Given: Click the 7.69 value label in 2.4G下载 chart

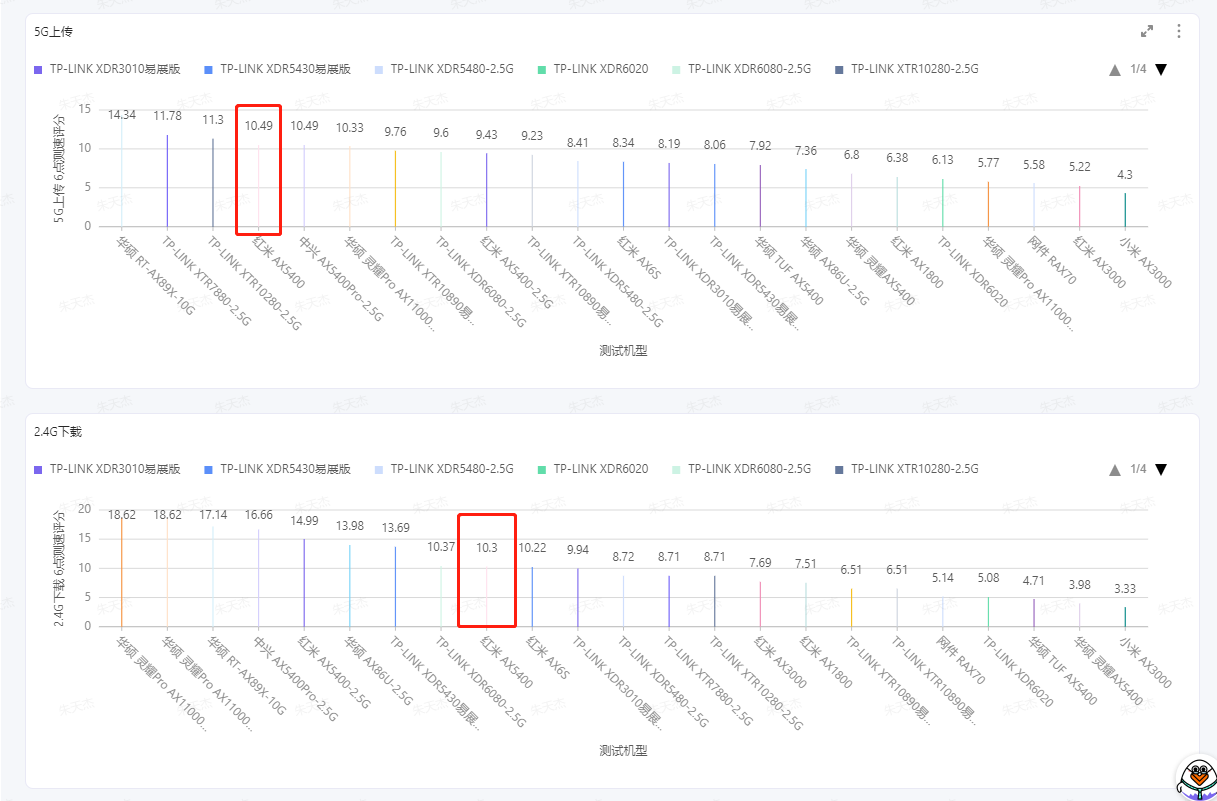Looking at the screenshot, I should click(761, 563).
